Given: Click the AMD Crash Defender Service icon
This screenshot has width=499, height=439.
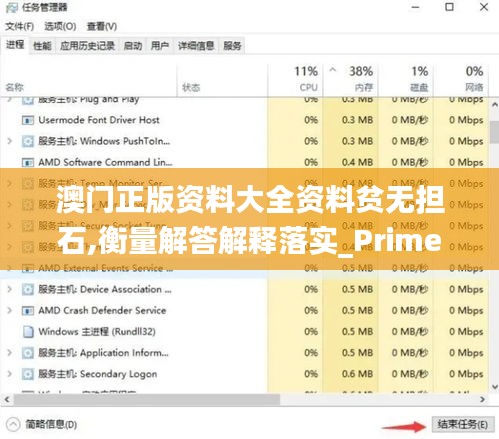Looking at the screenshot, I should coord(28,311).
